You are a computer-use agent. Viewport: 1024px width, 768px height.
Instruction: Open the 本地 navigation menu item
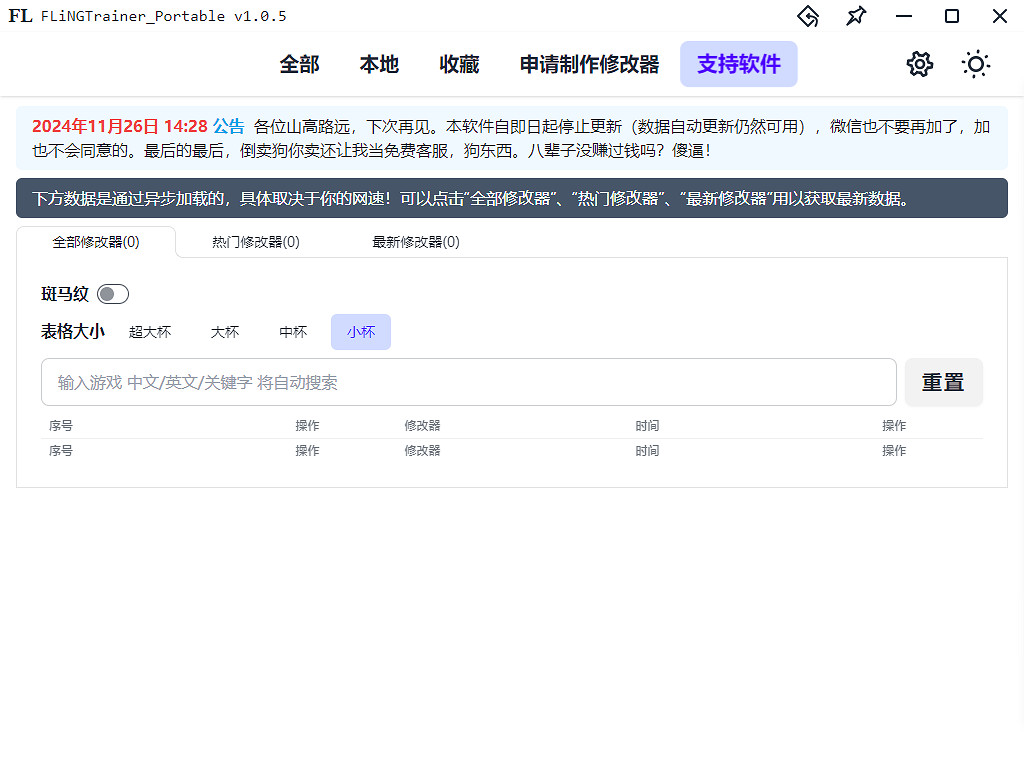378,63
